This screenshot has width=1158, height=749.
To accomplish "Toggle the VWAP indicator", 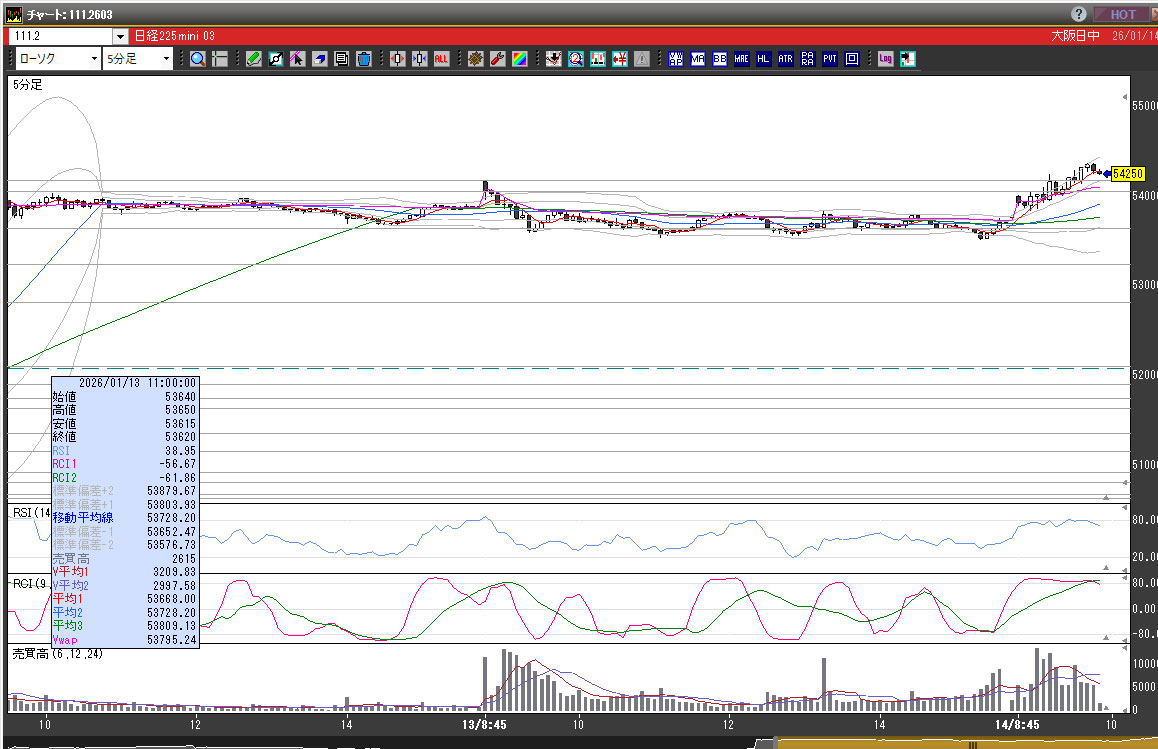I will coord(676,59).
